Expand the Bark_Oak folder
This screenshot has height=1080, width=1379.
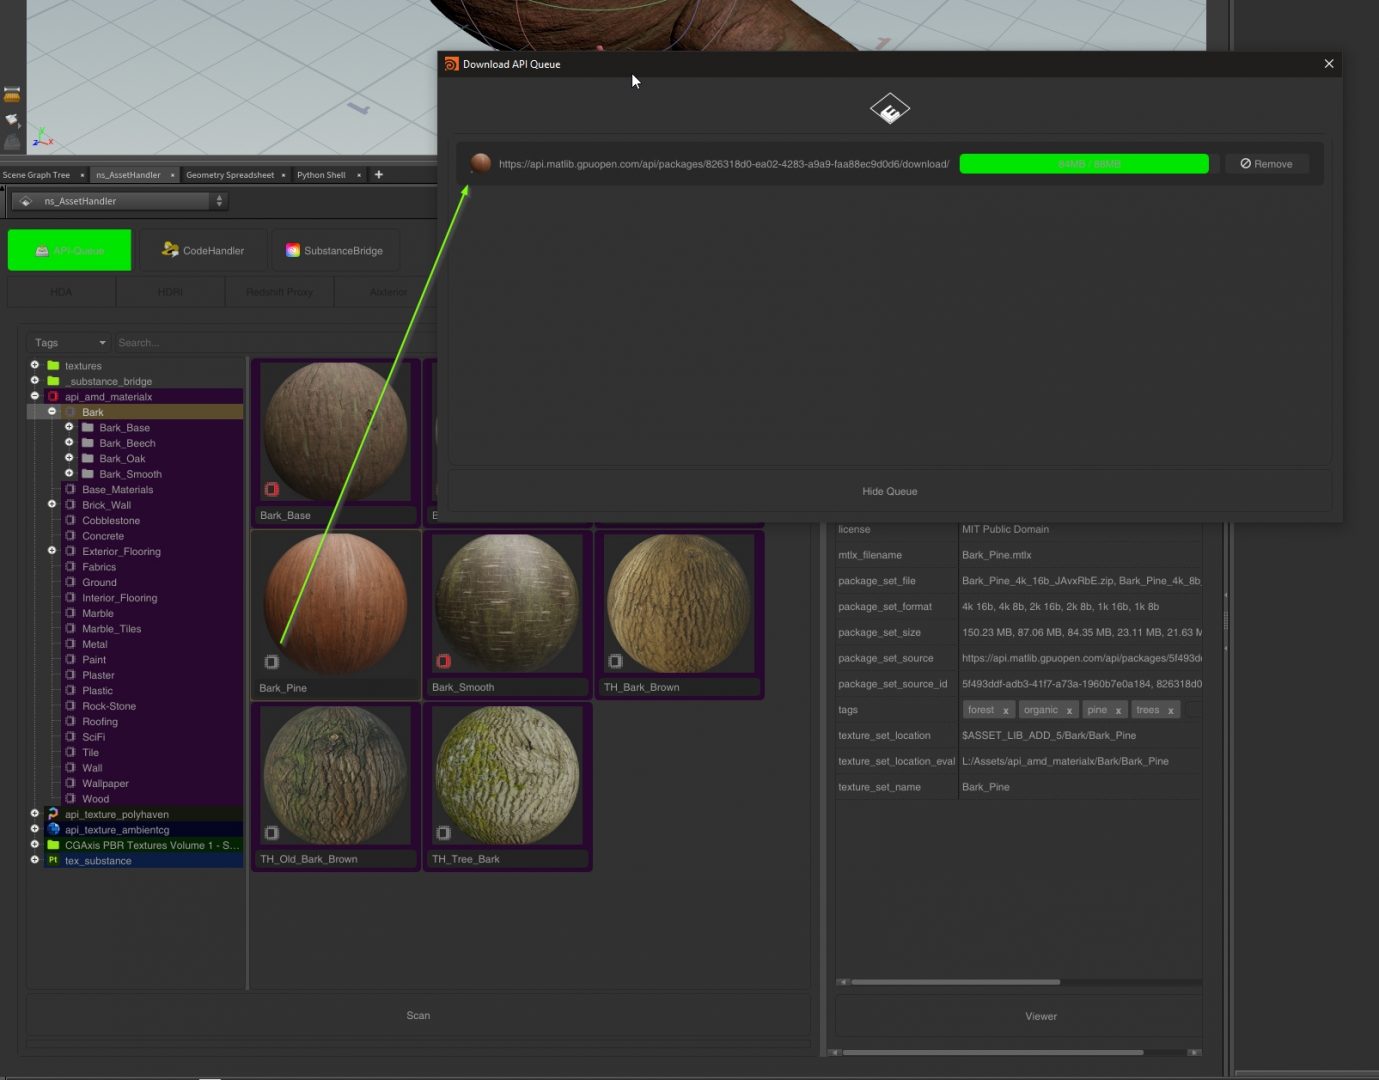pos(69,458)
